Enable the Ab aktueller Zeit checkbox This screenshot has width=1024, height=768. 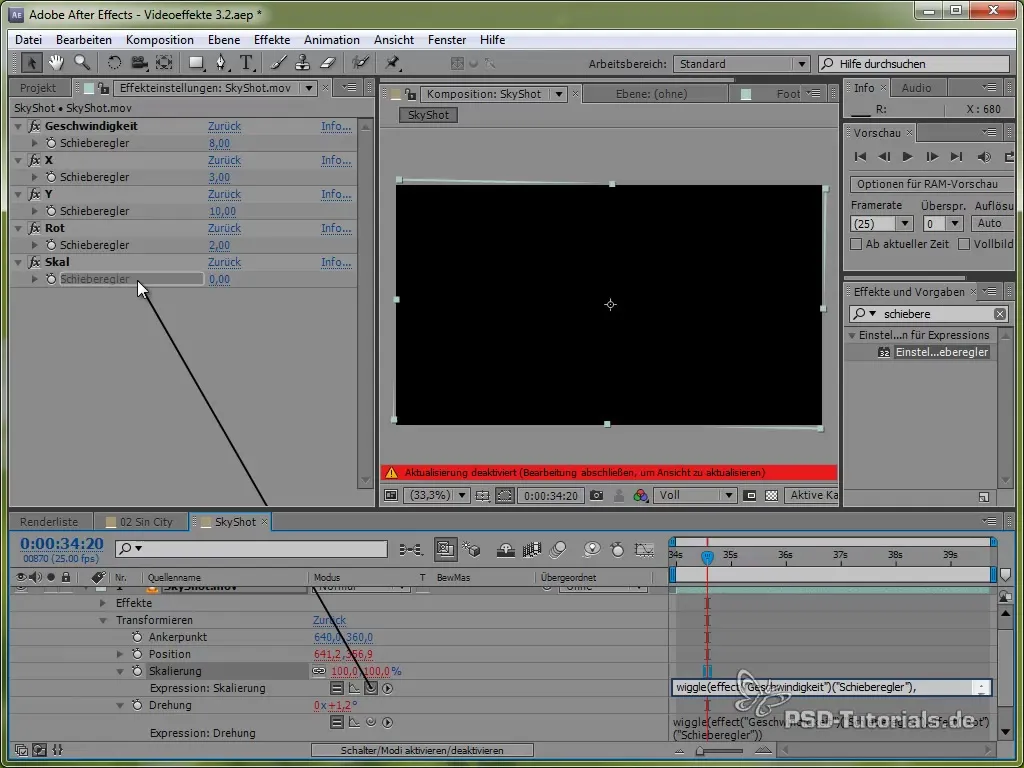point(856,244)
